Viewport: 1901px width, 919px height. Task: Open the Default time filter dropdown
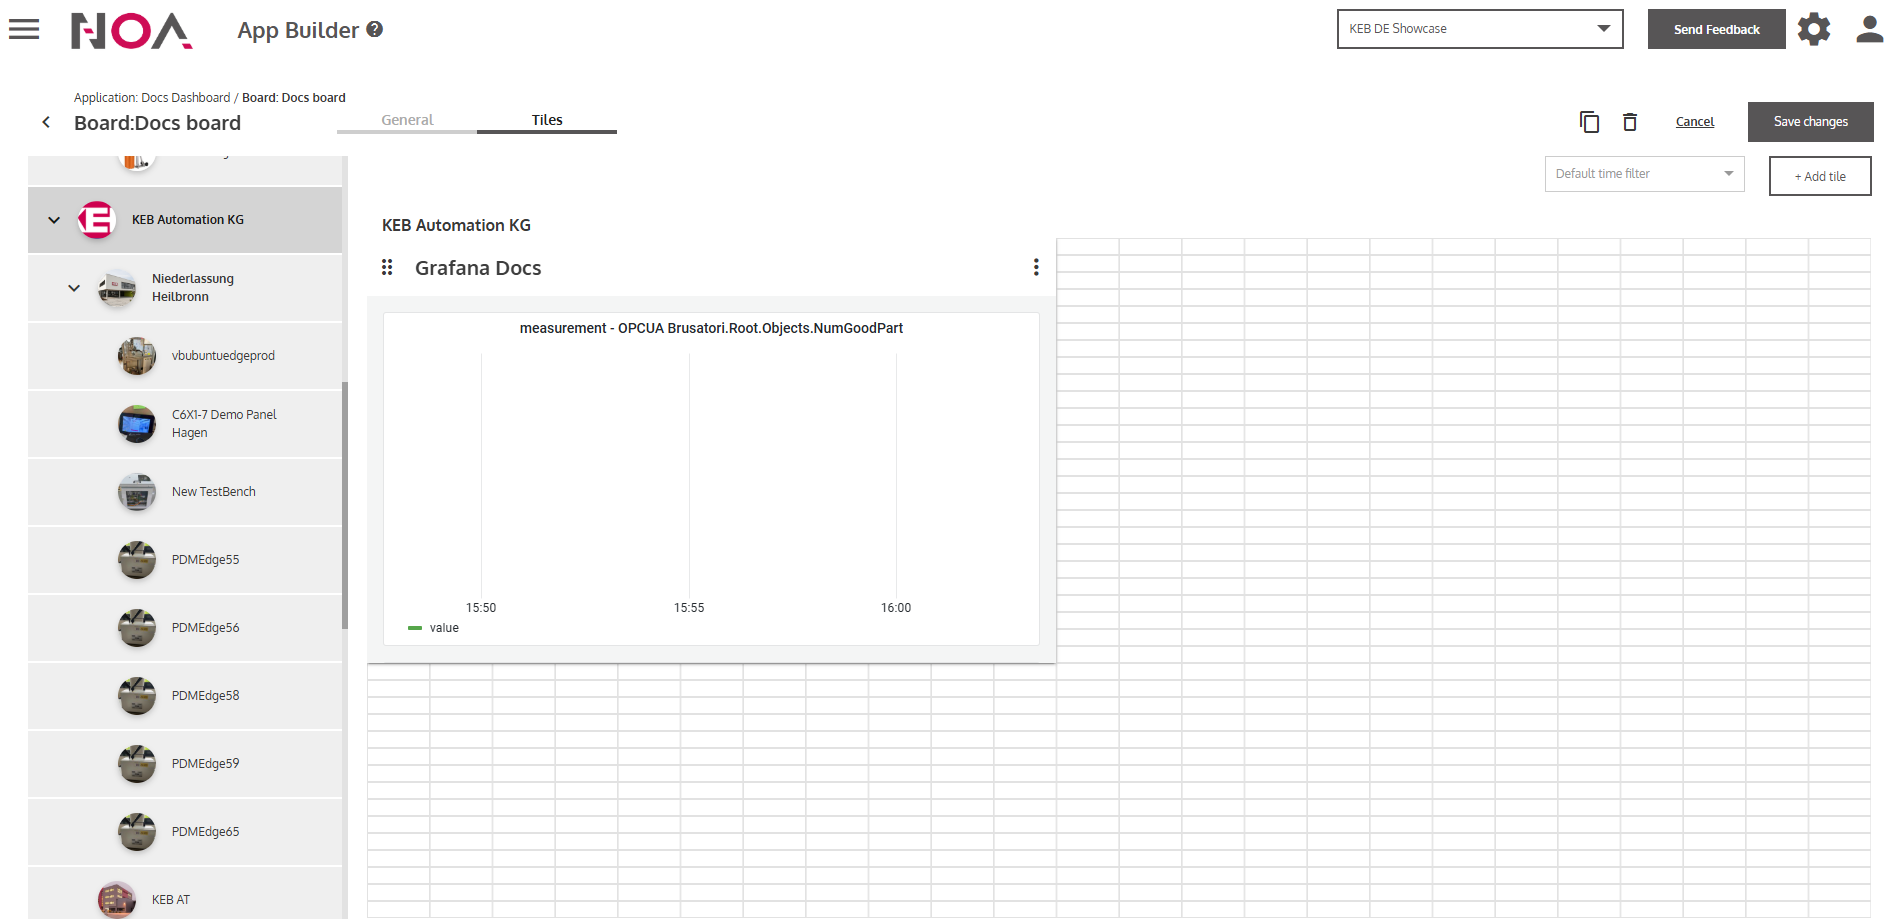coord(1644,174)
